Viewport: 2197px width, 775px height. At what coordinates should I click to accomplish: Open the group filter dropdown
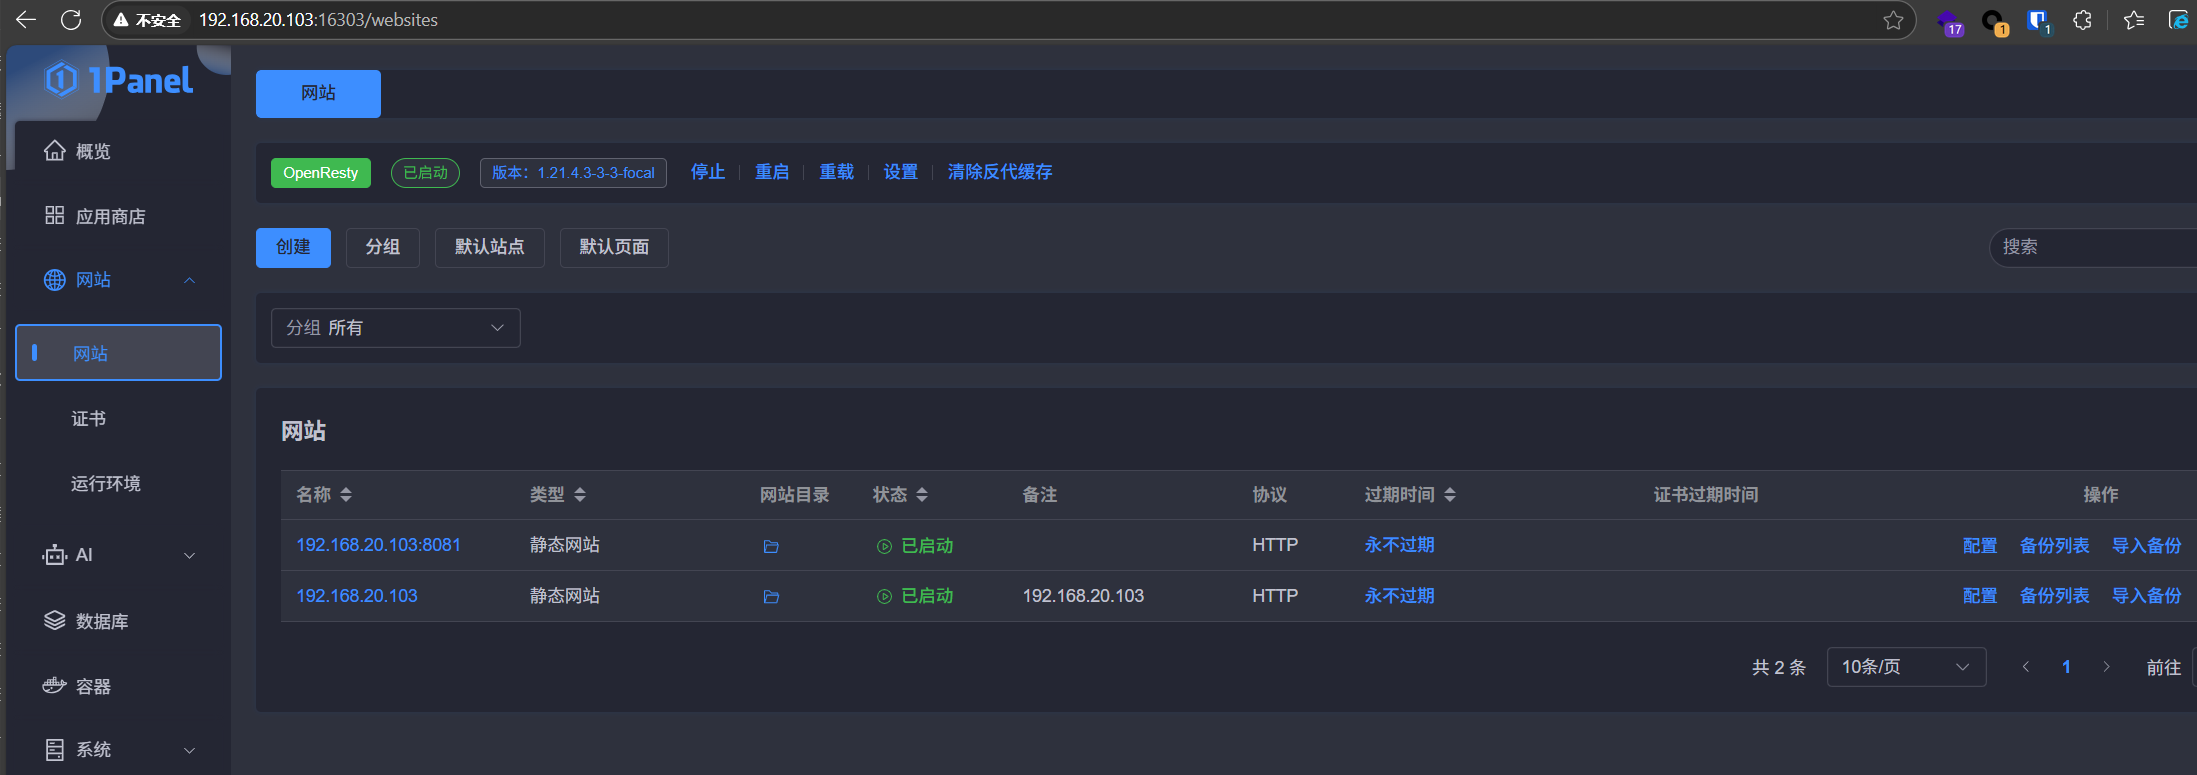click(395, 328)
